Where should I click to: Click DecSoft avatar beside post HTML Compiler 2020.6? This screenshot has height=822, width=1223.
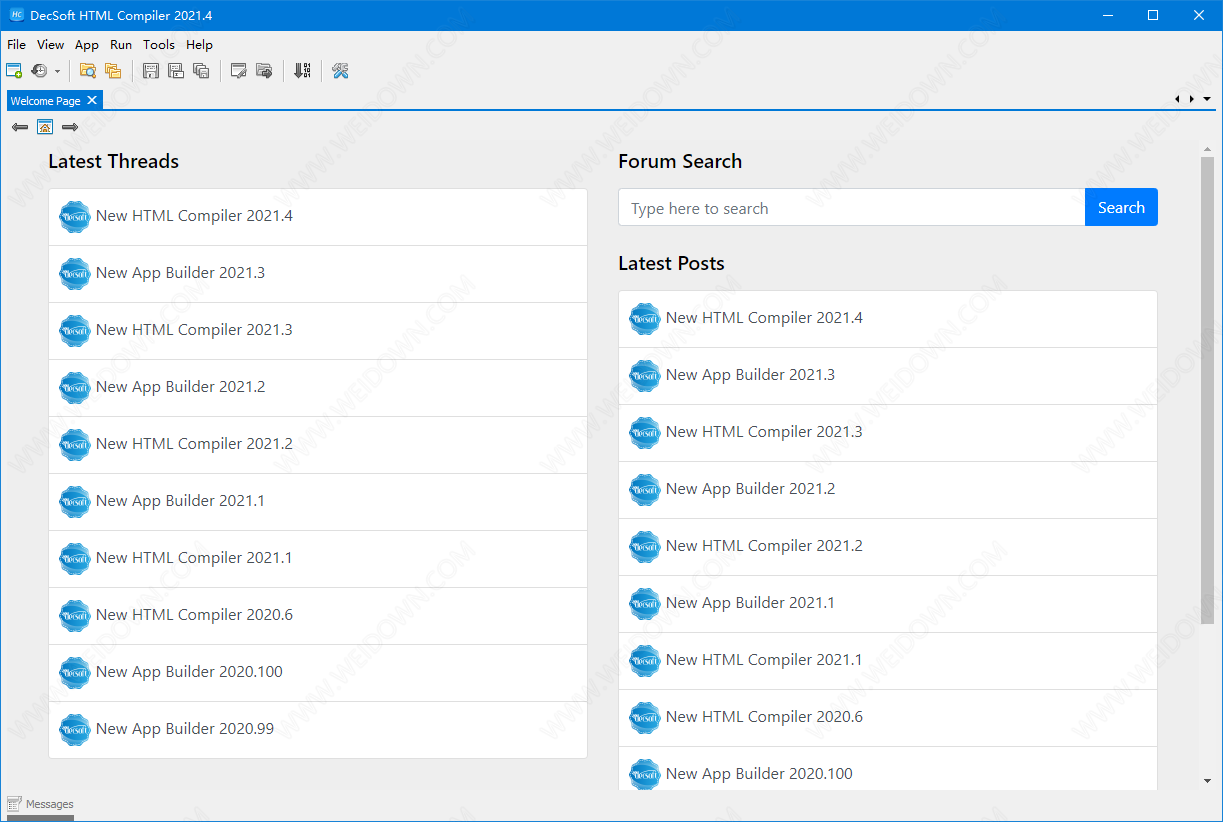coord(645,717)
